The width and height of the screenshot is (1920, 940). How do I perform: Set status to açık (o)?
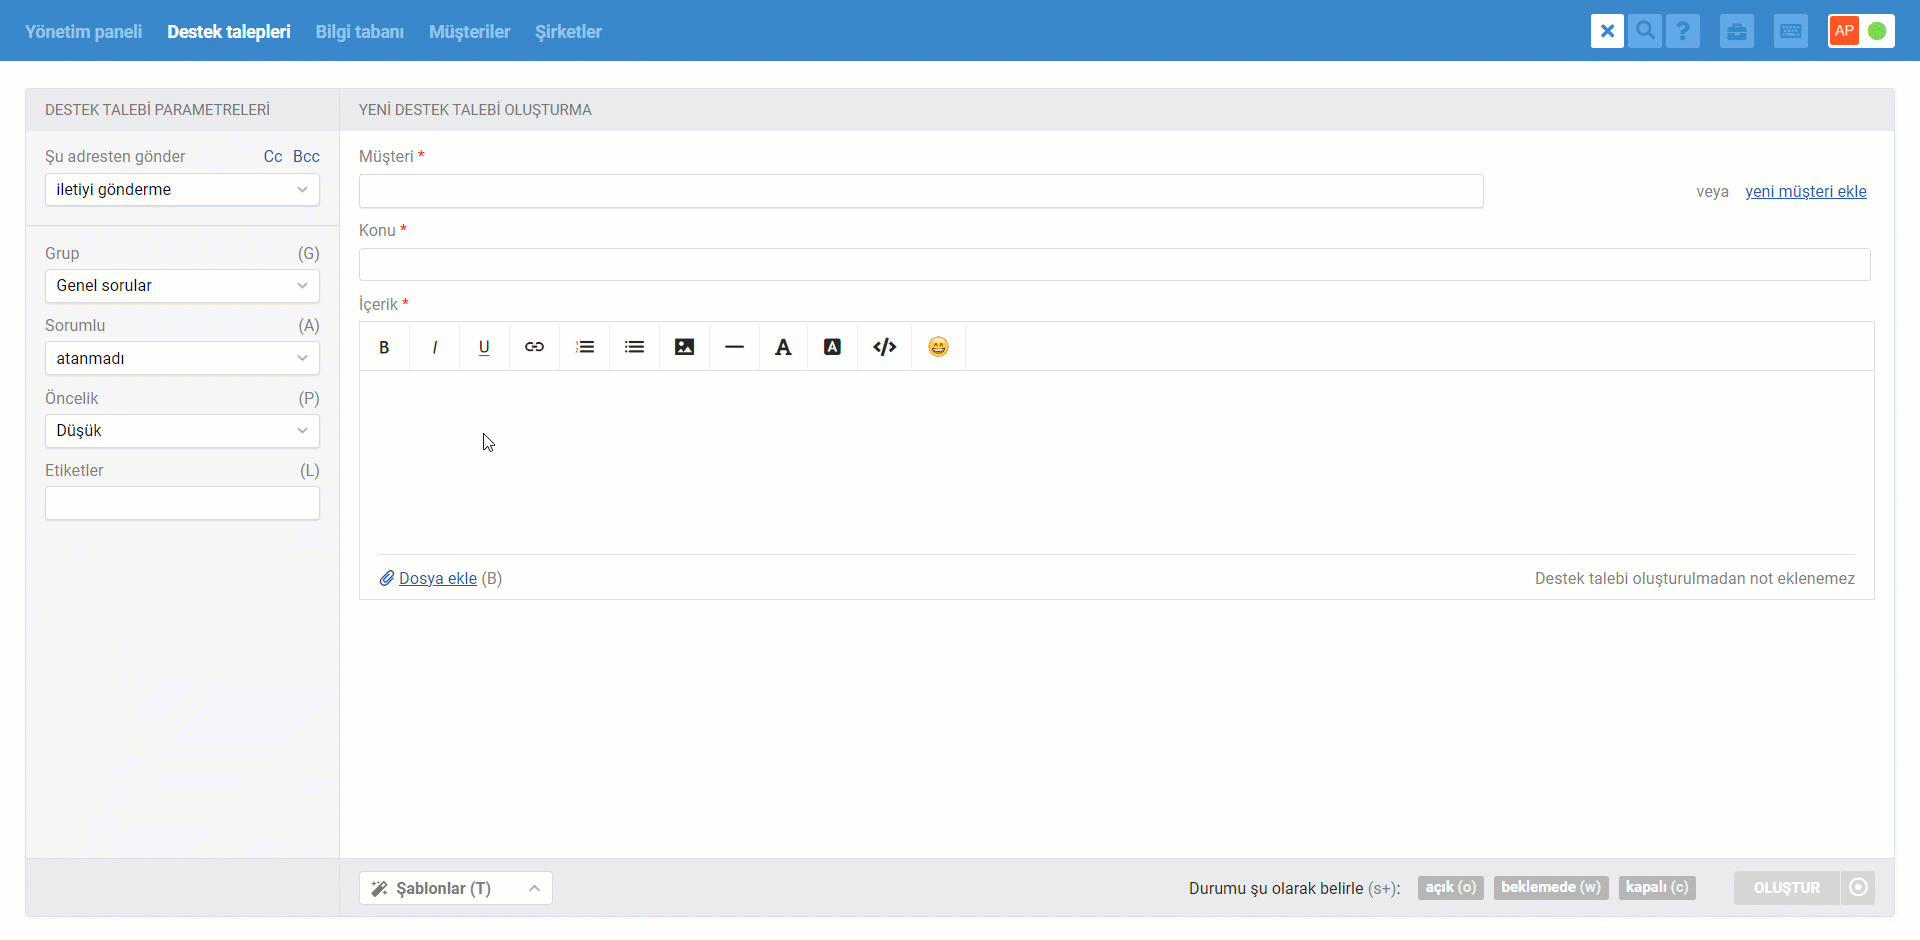1450,888
